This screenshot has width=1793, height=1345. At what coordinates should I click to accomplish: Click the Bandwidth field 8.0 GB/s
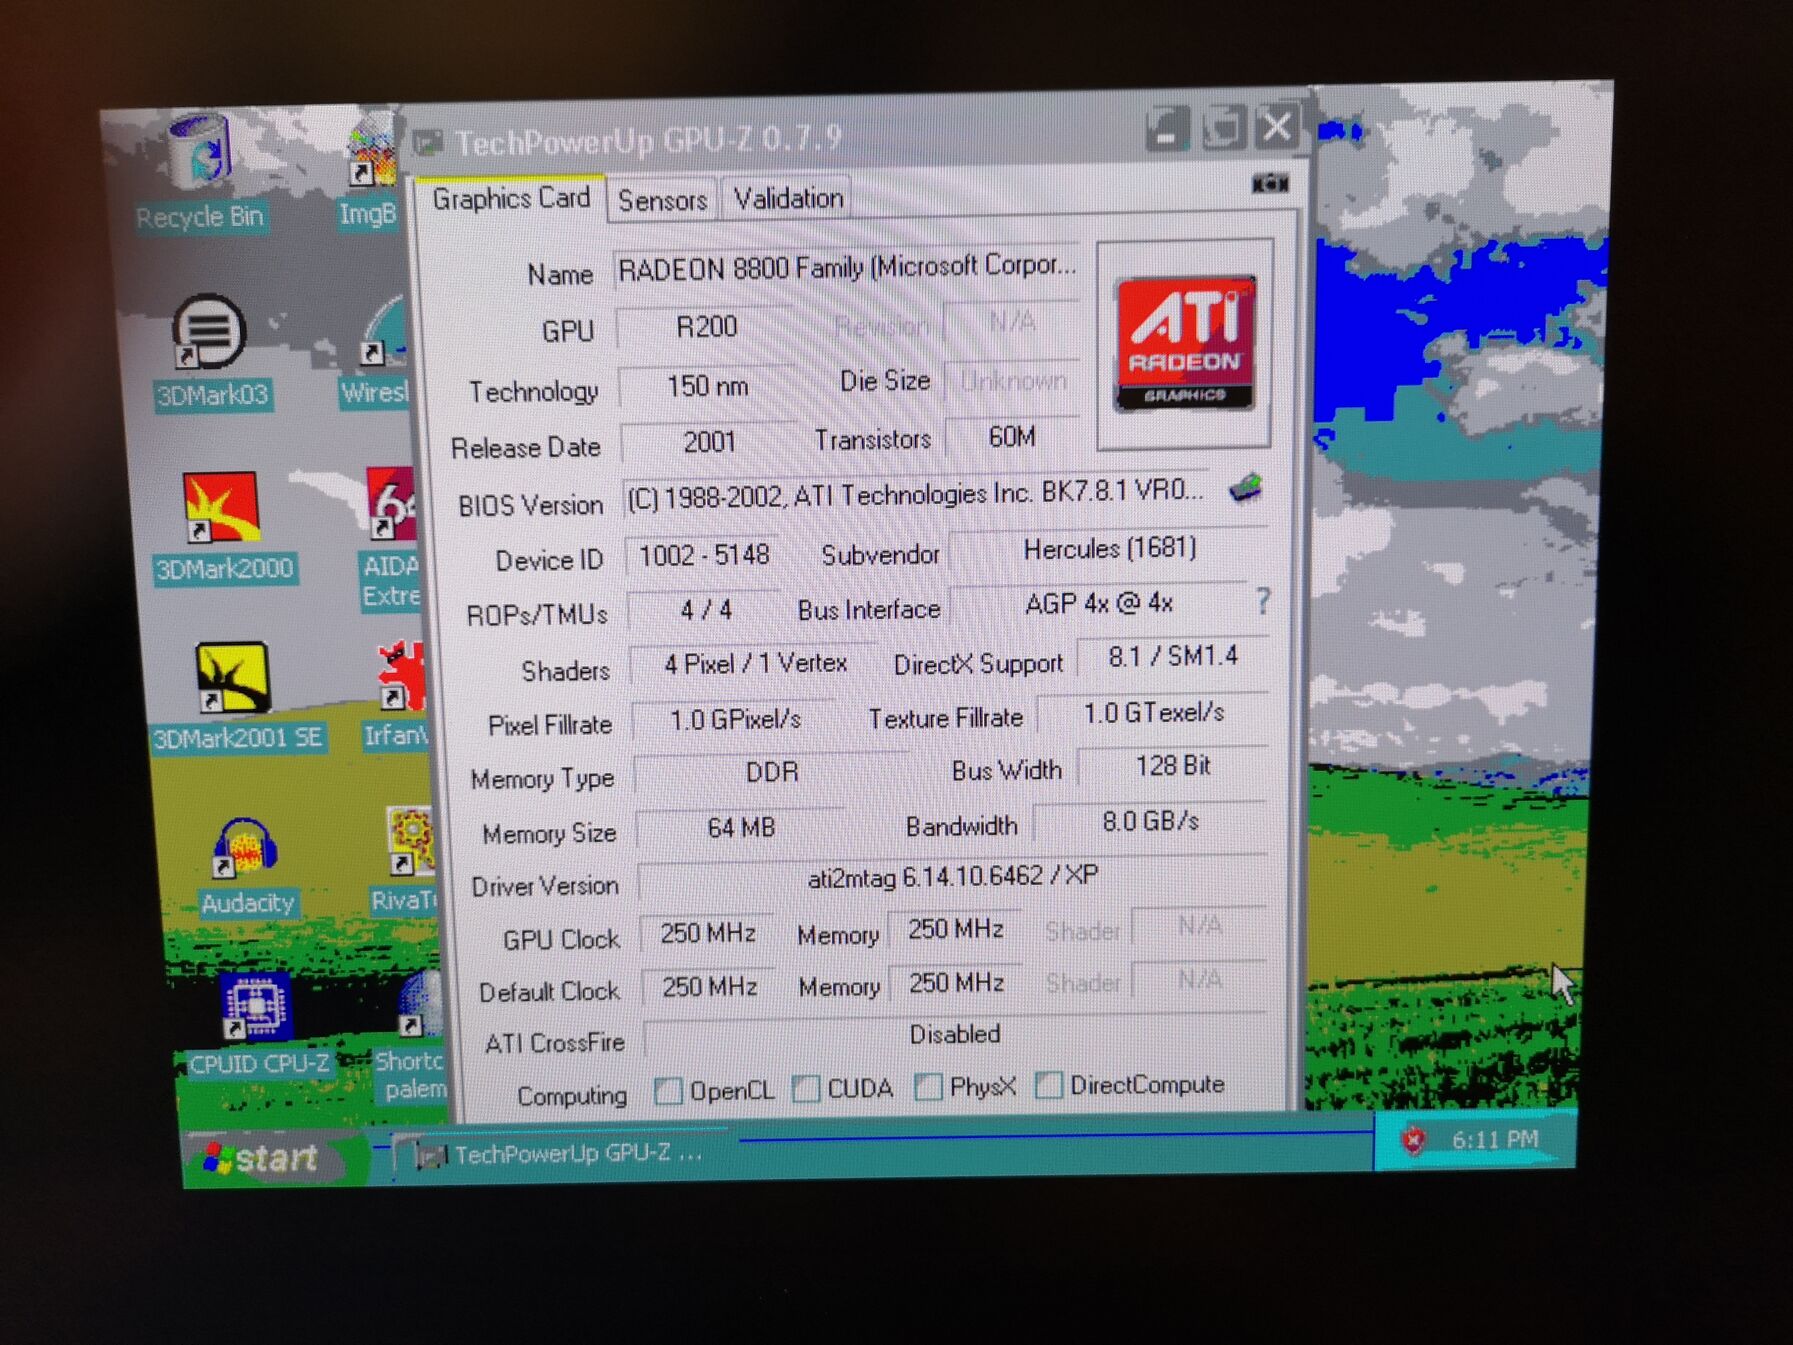(x=1150, y=821)
